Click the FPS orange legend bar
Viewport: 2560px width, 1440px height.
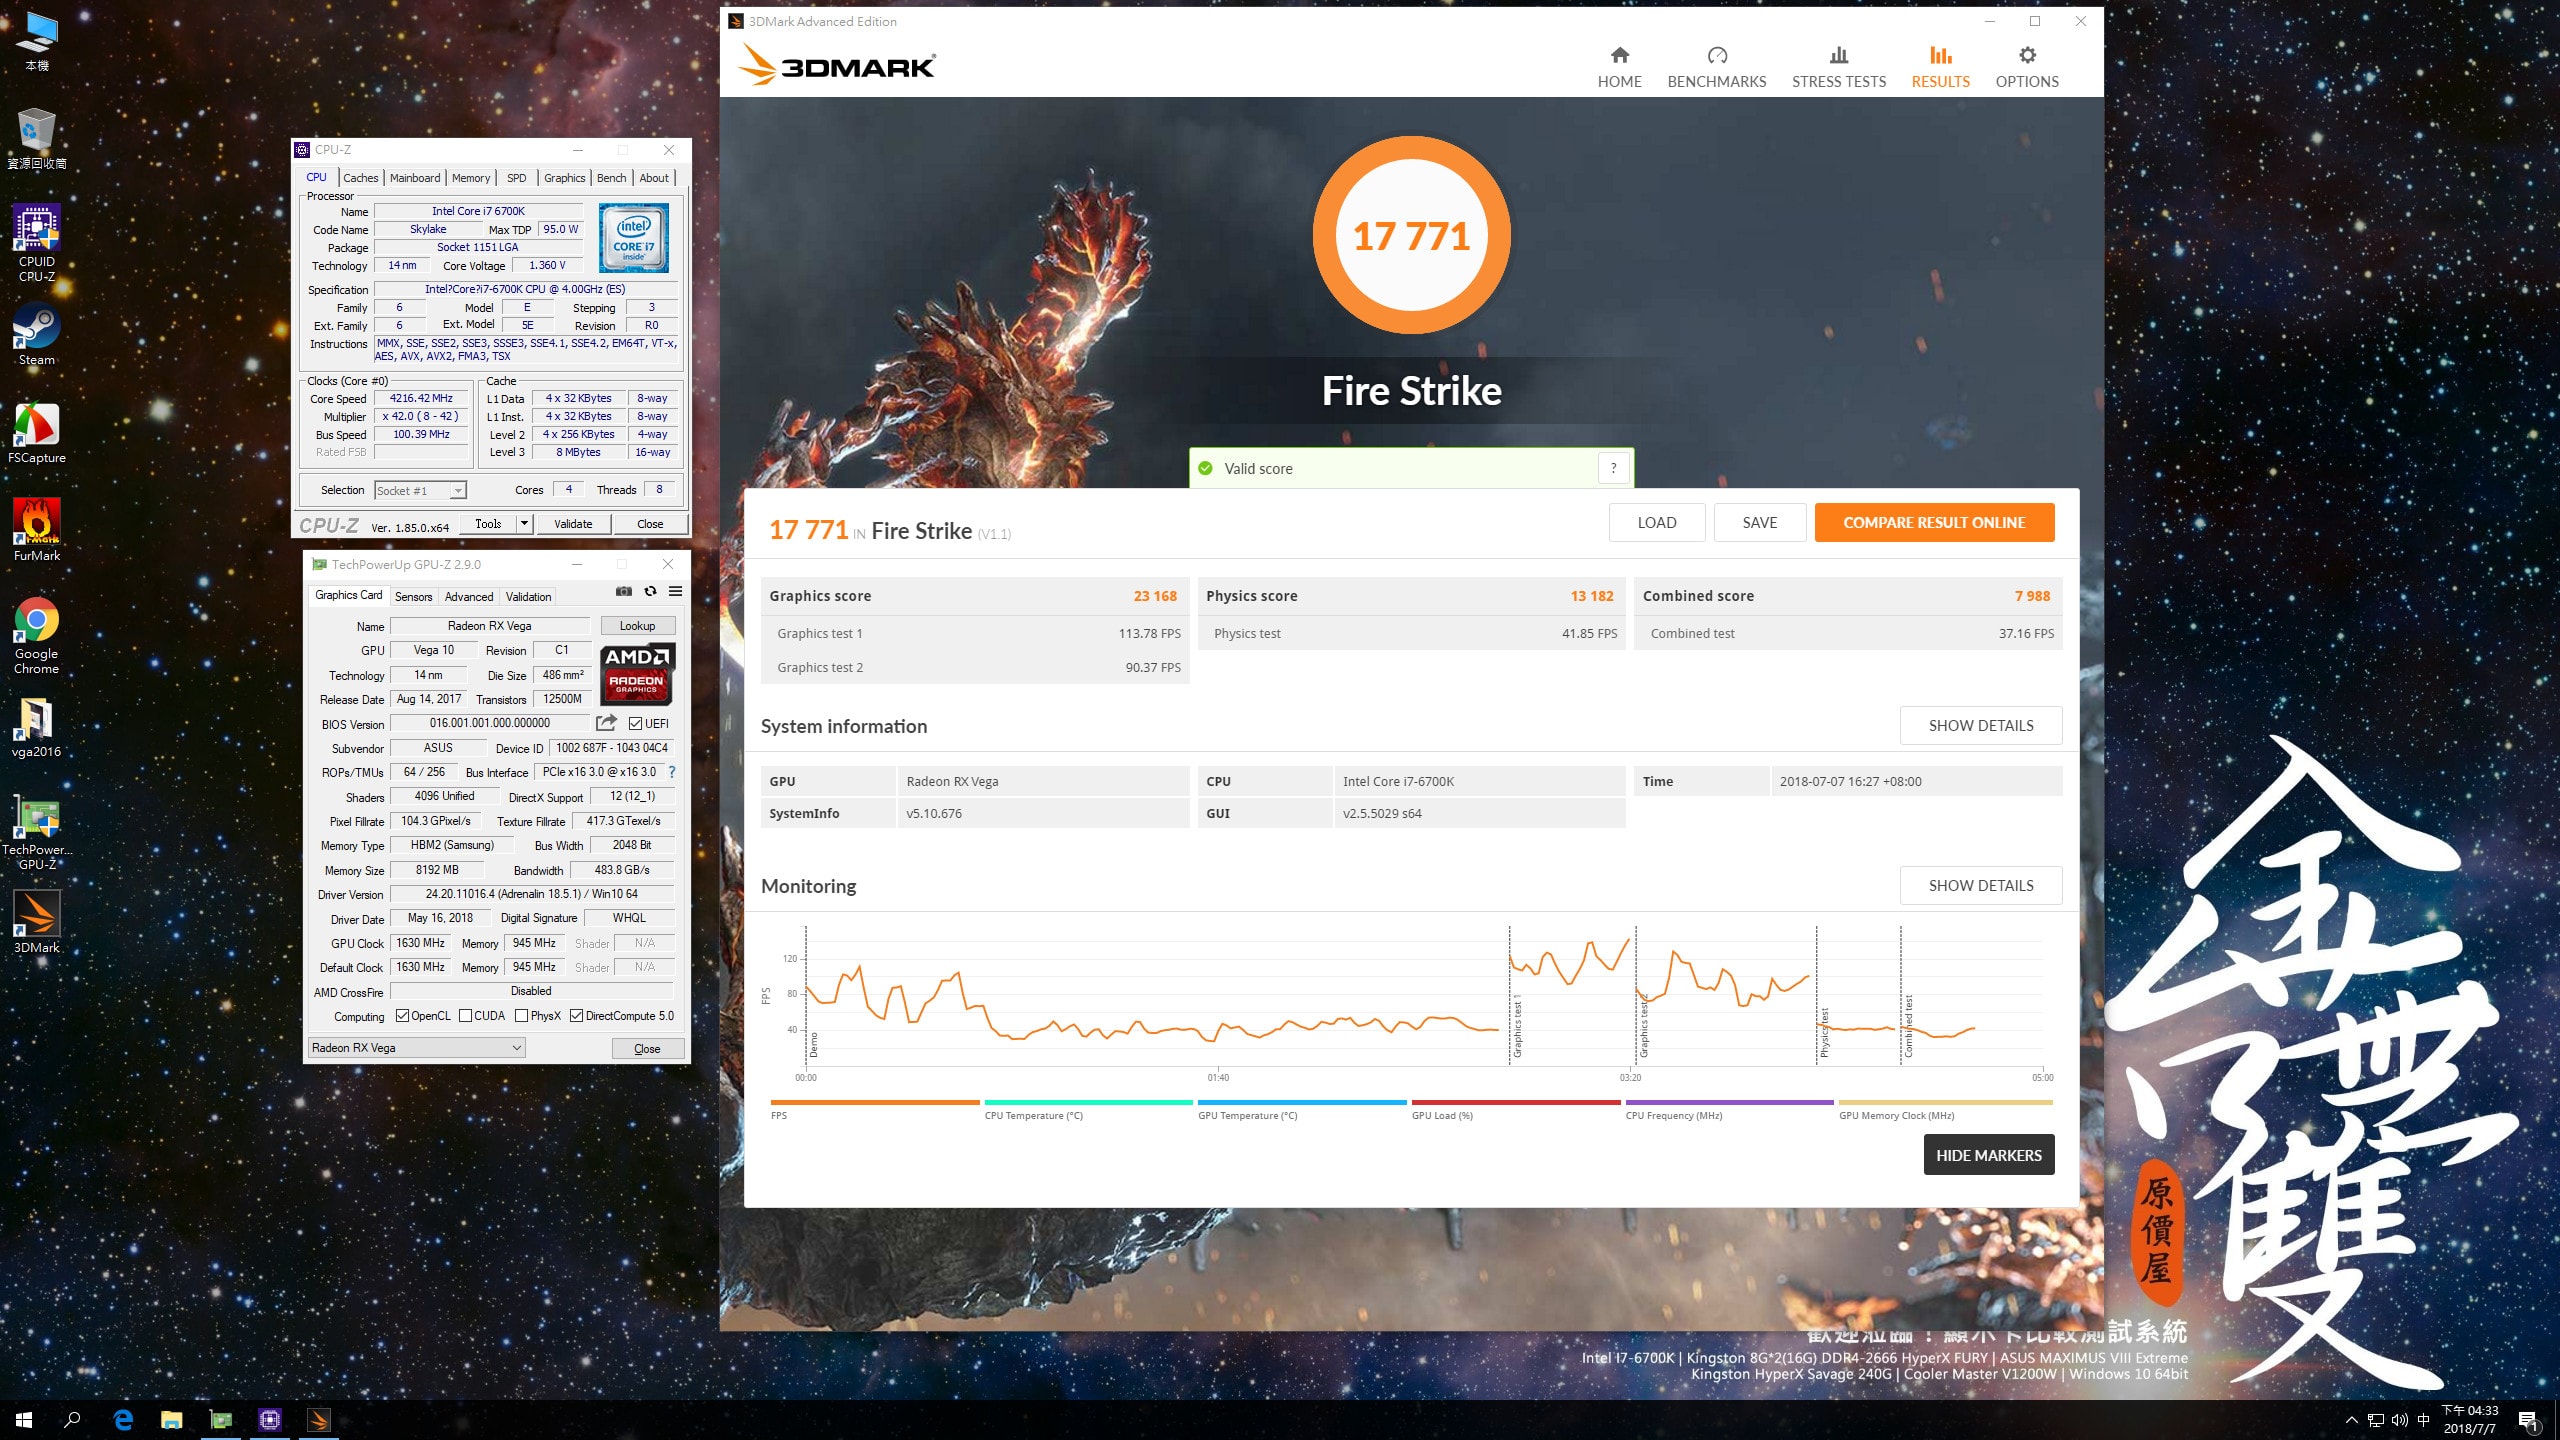[875, 1102]
